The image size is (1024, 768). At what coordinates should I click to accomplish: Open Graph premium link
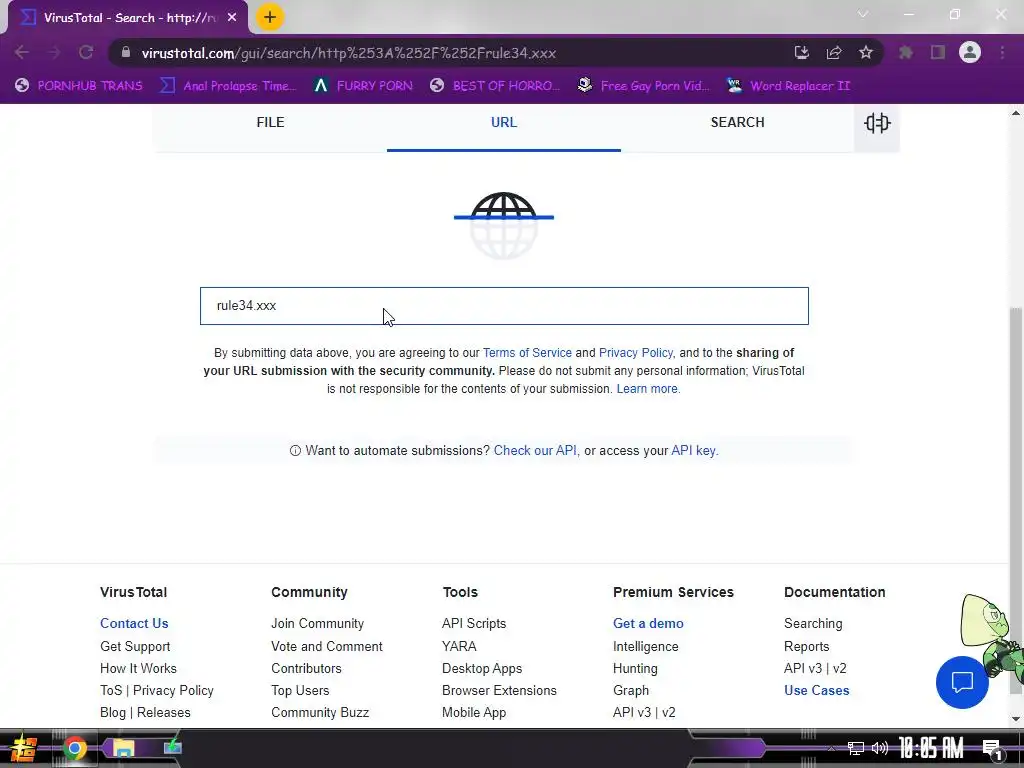[631, 690]
